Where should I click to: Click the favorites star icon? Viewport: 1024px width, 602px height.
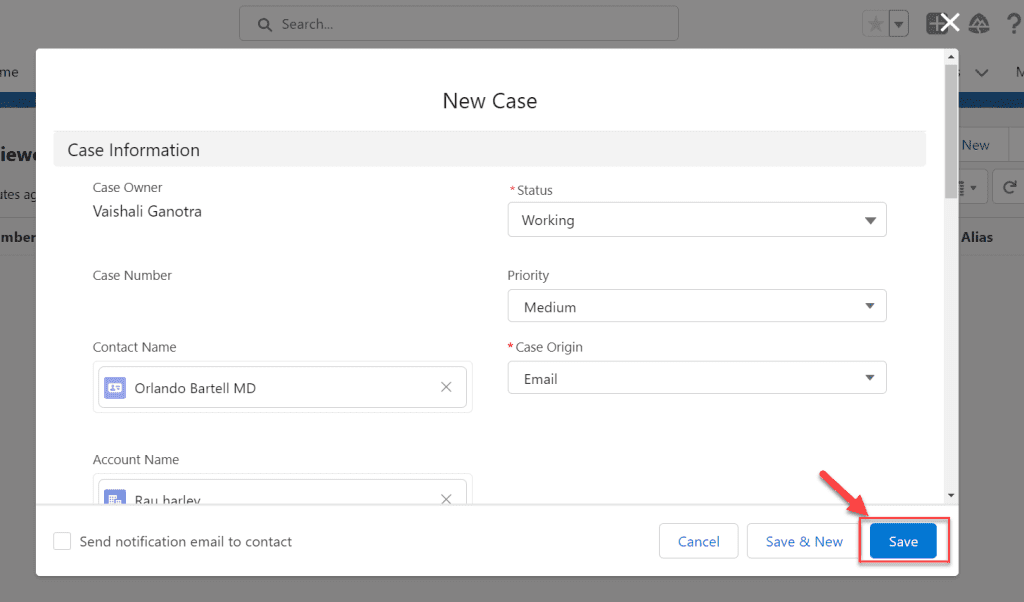tap(874, 22)
